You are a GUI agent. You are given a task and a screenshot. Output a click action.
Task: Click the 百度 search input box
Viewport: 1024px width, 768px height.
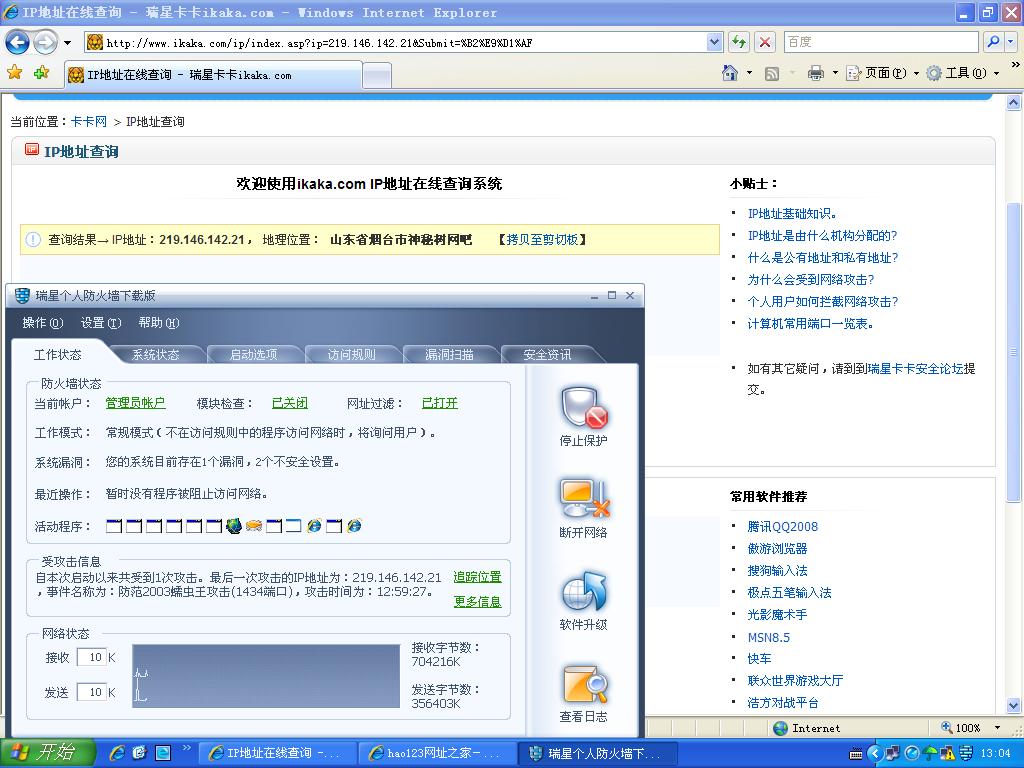click(x=880, y=42)
